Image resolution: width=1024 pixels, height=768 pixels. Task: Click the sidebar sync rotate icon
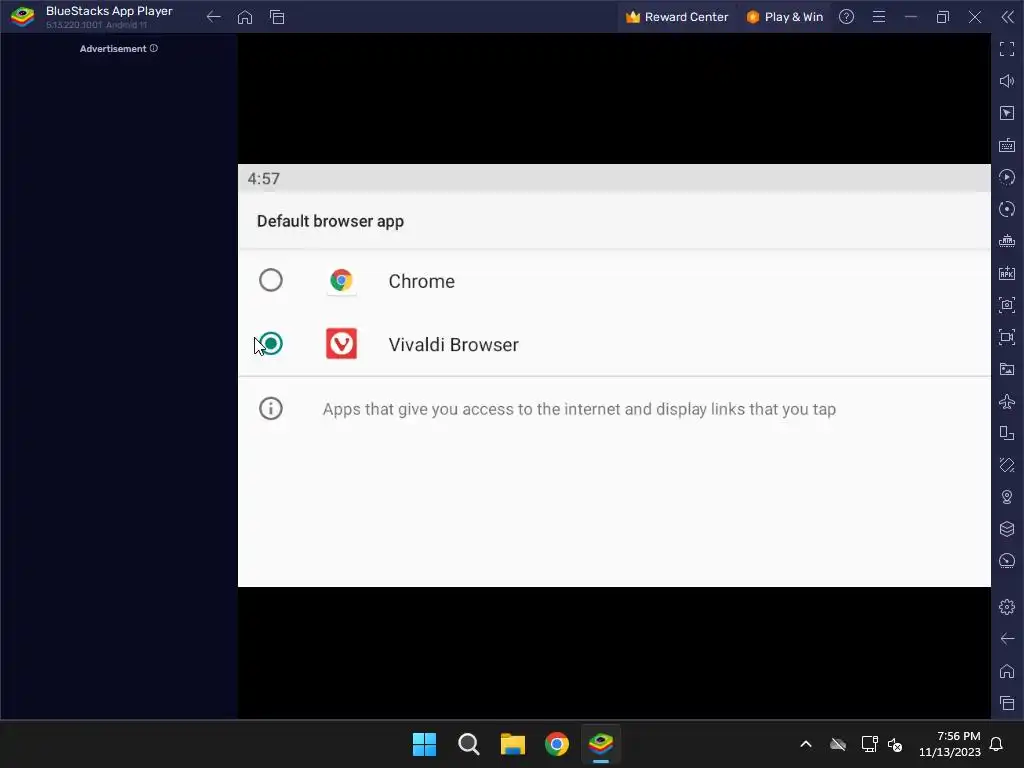(1007, 209)
